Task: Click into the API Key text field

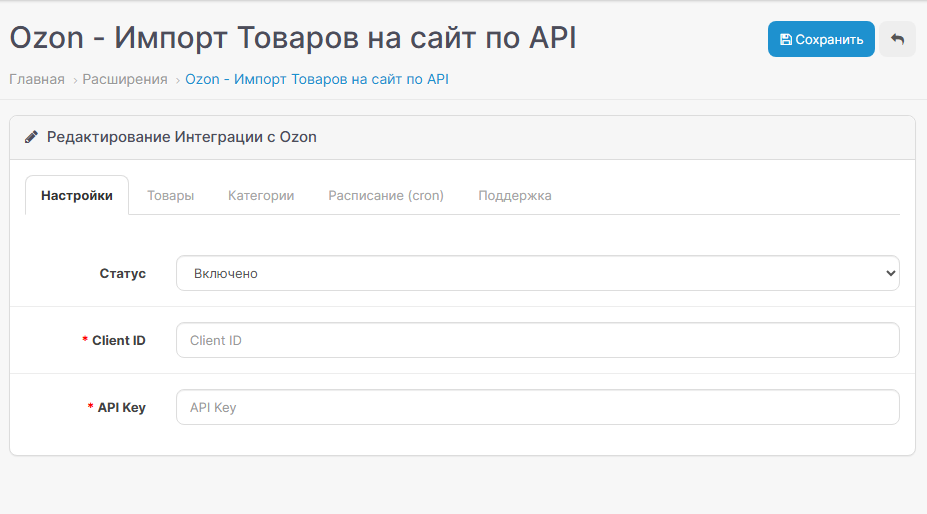Action: click(537, 407)
